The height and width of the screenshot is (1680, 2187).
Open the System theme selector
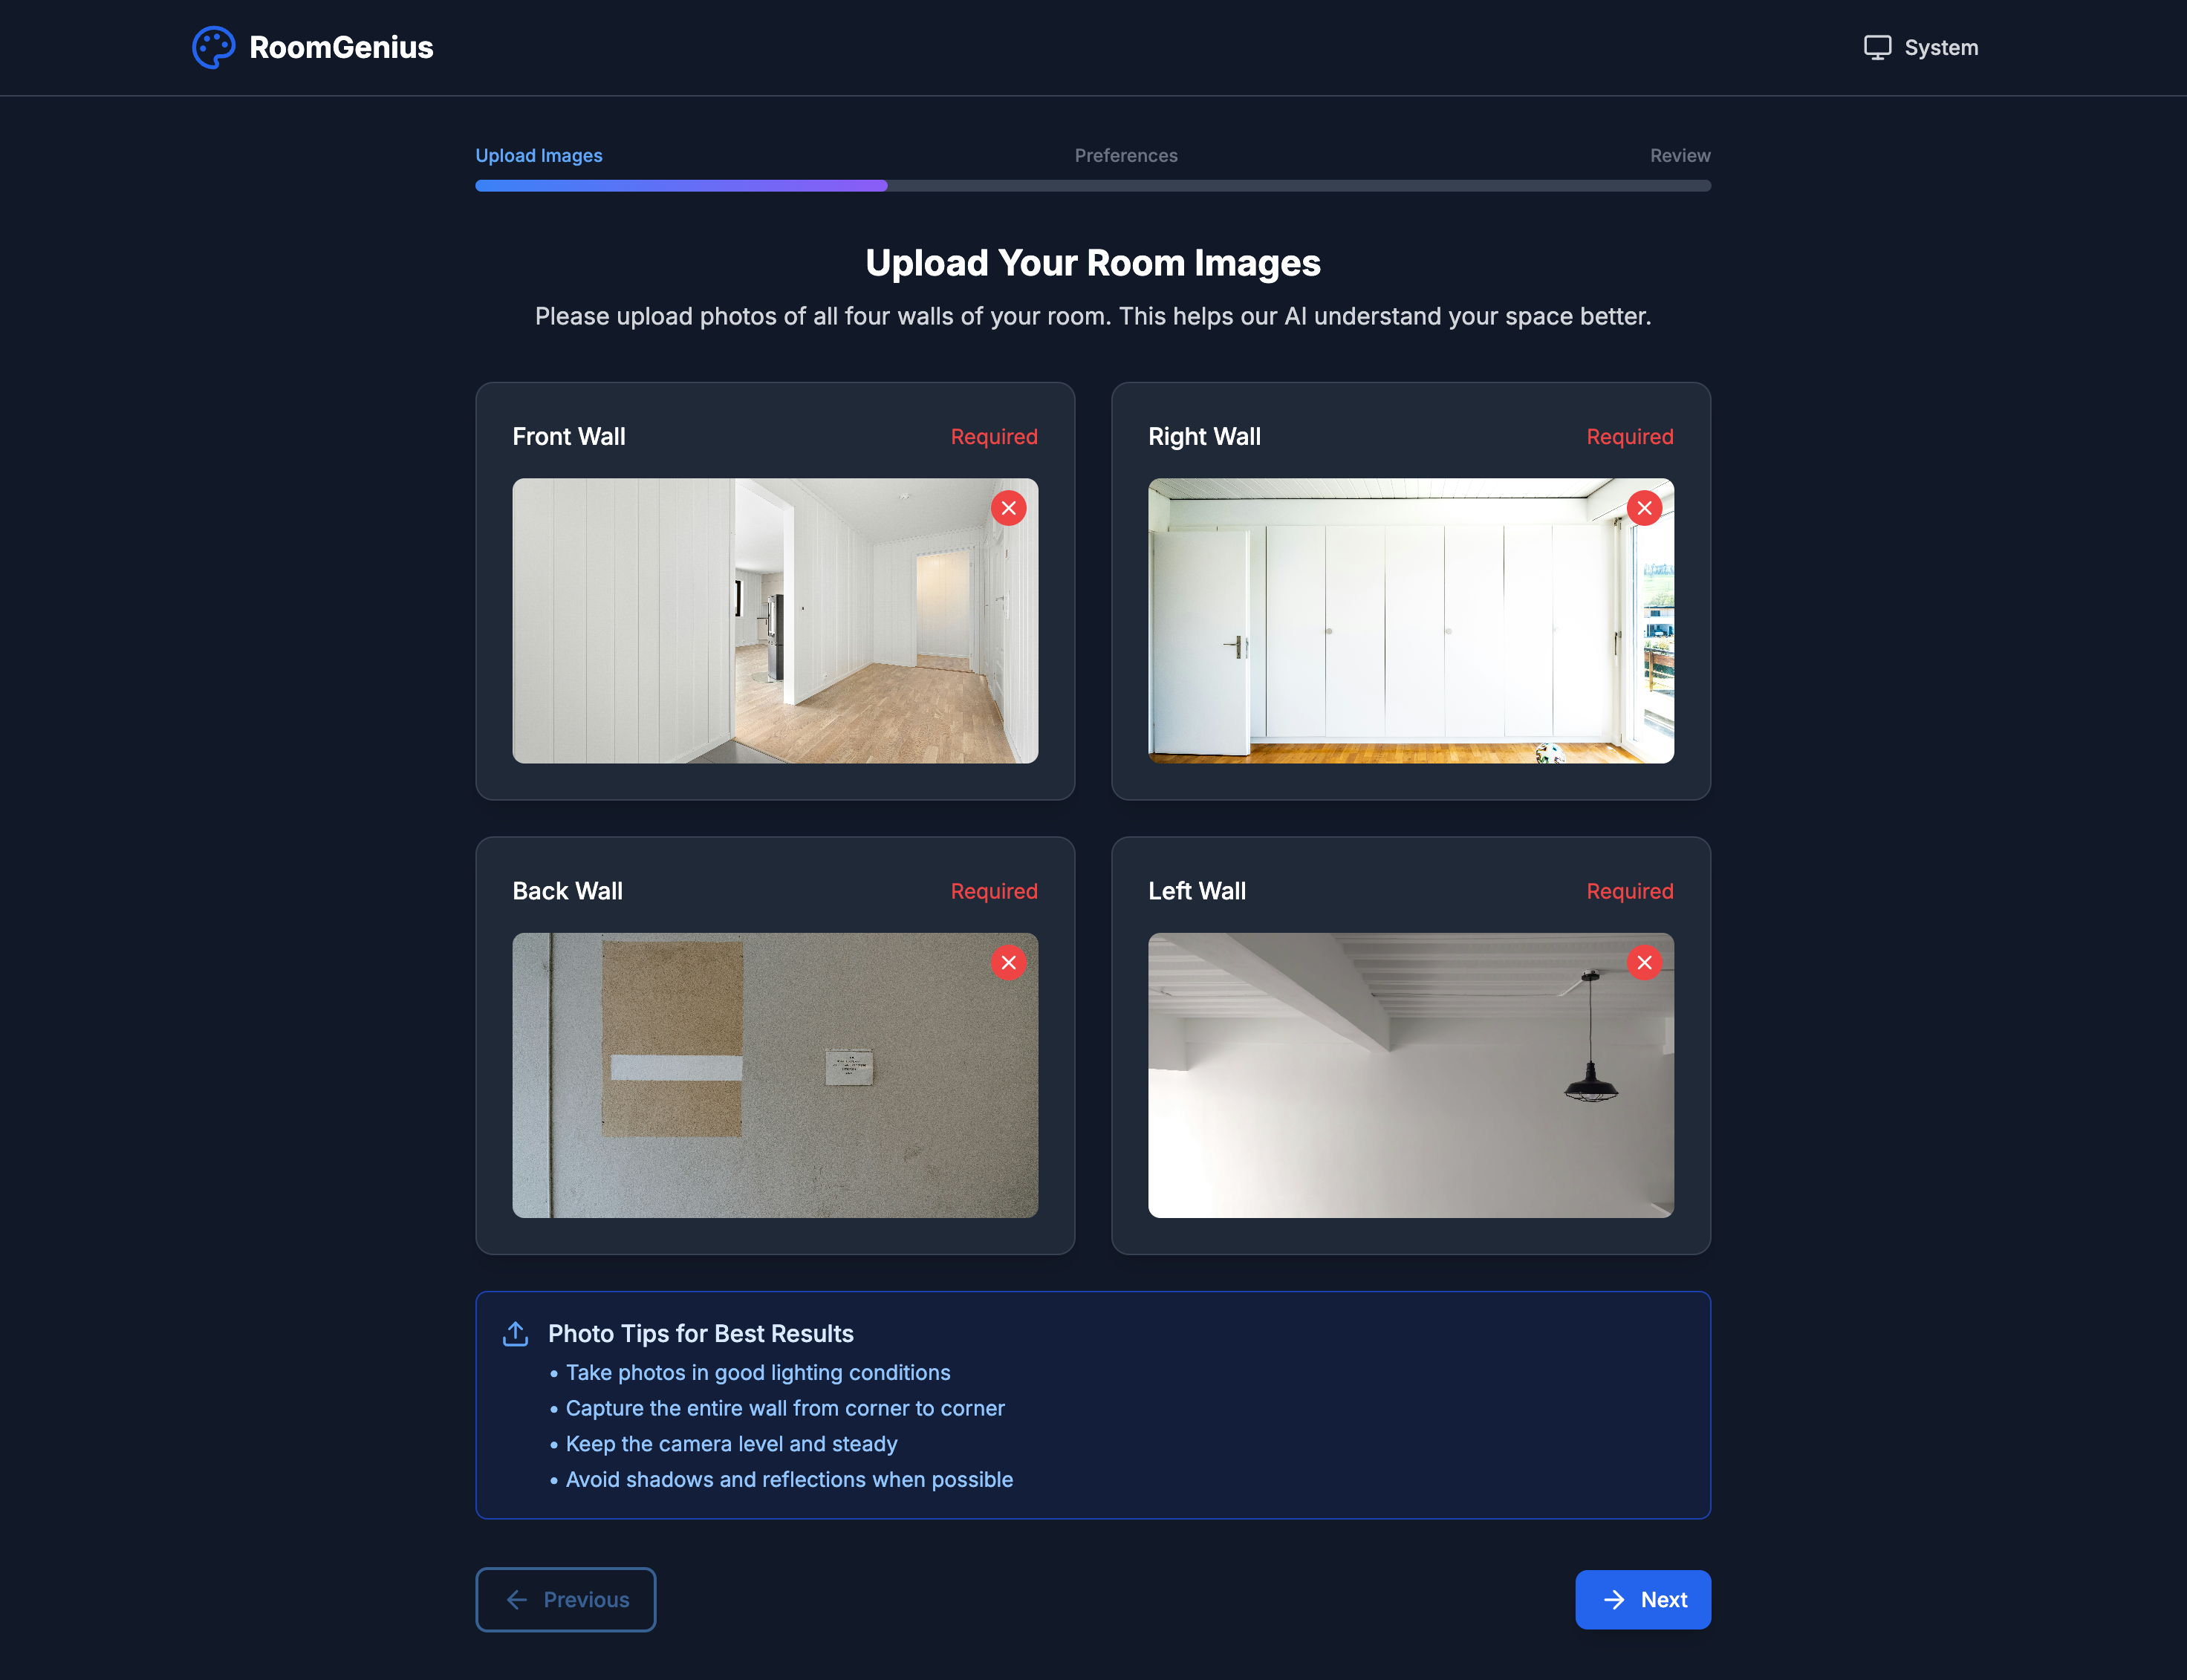point(1921,47)
